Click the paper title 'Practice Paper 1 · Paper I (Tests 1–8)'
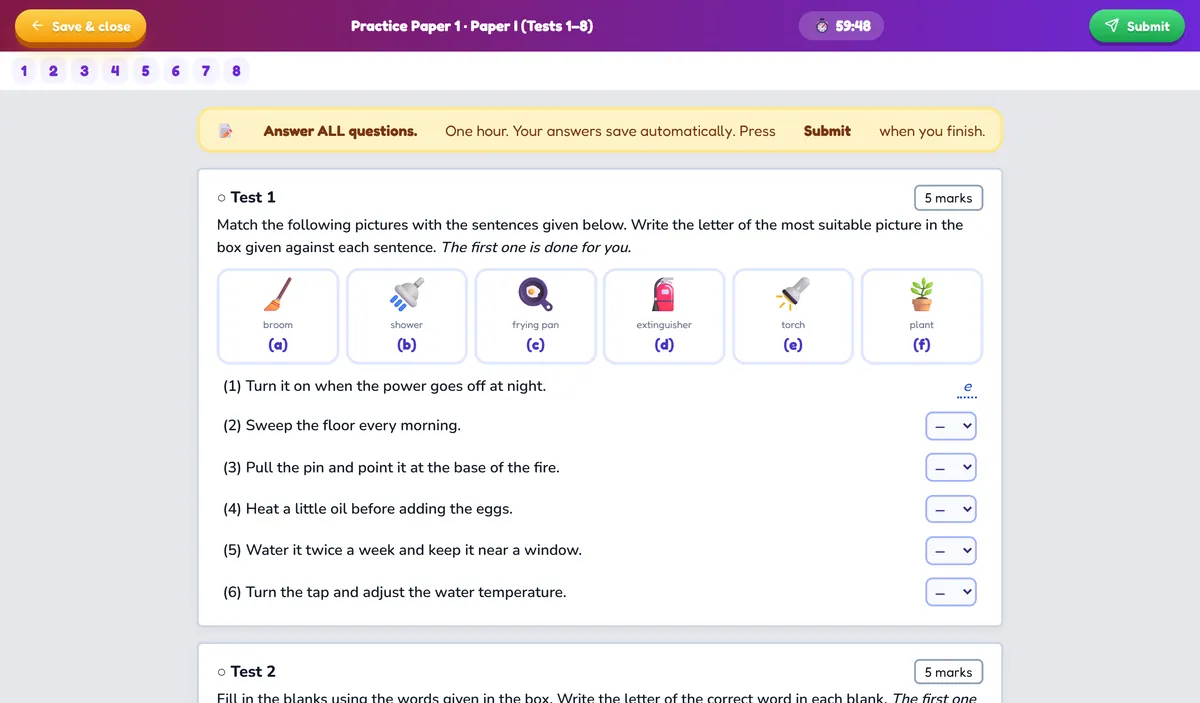Viewport: 1200px width, 703px height. click(472, 26)
